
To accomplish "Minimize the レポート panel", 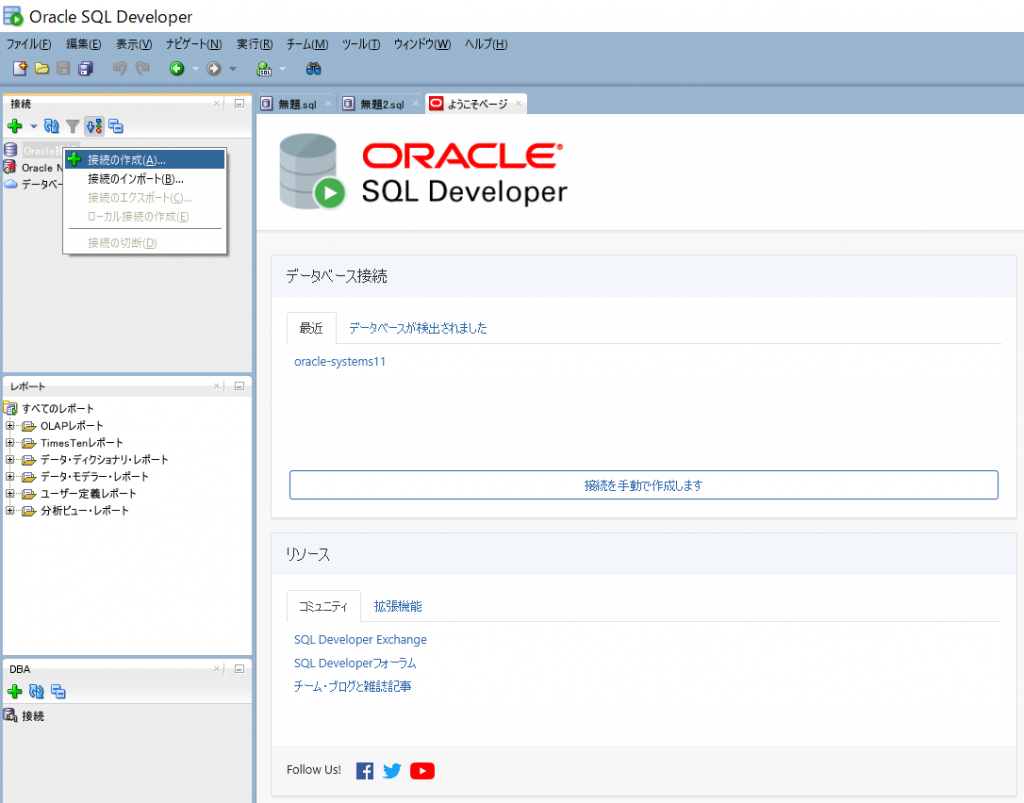I will 239,386.
